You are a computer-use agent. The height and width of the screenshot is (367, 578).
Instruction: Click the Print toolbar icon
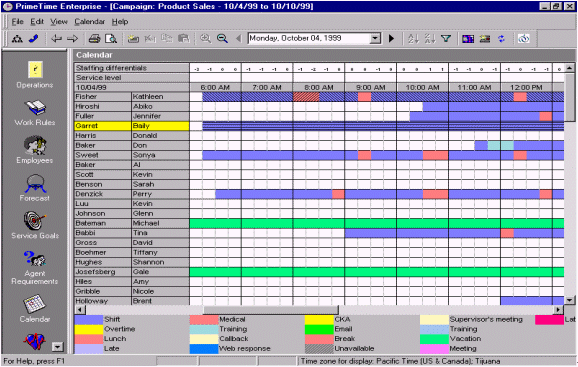point(94,38)
